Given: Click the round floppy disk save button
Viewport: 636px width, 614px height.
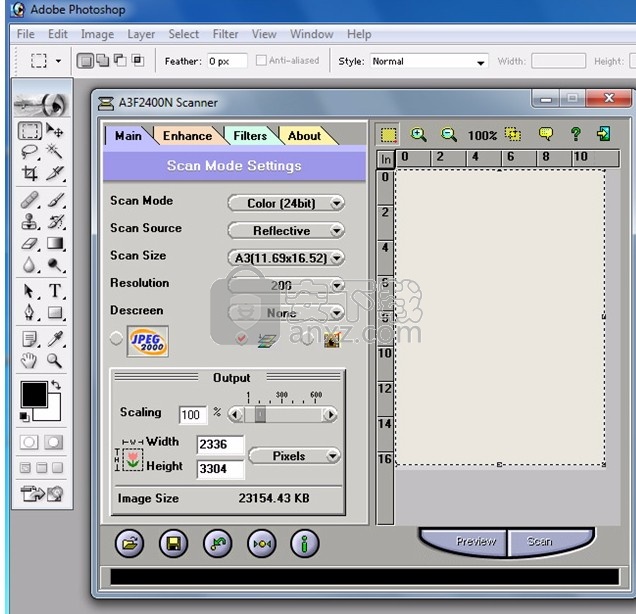Looking at the screenshot, I should click(x=174, y=543).
